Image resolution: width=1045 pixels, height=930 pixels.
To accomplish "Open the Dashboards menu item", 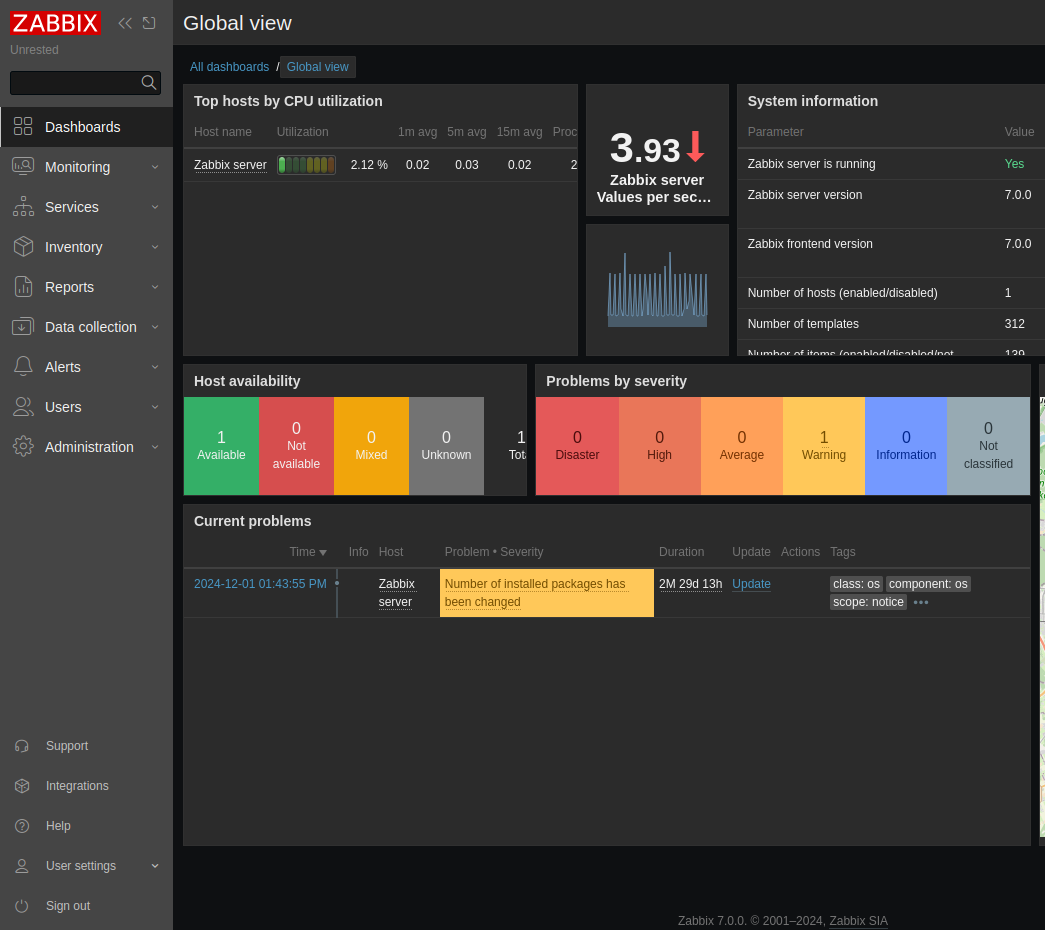I will pos(82,127).
